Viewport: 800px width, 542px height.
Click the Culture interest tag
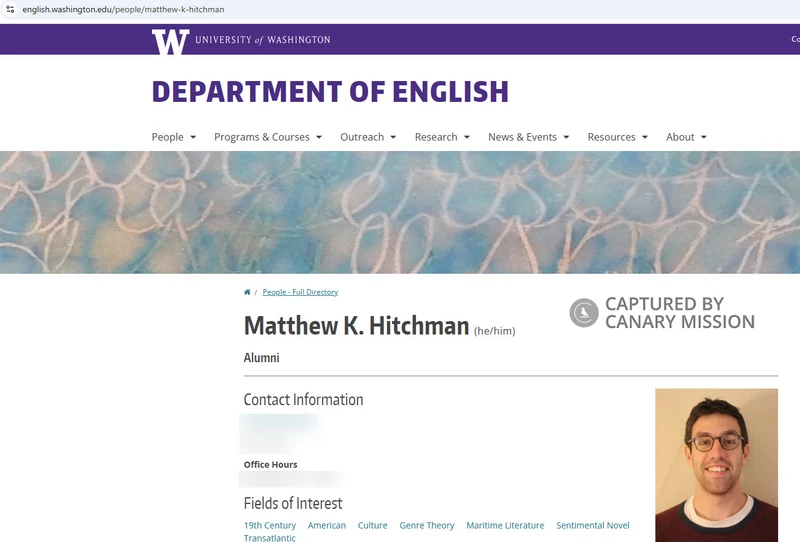[372, 525]
